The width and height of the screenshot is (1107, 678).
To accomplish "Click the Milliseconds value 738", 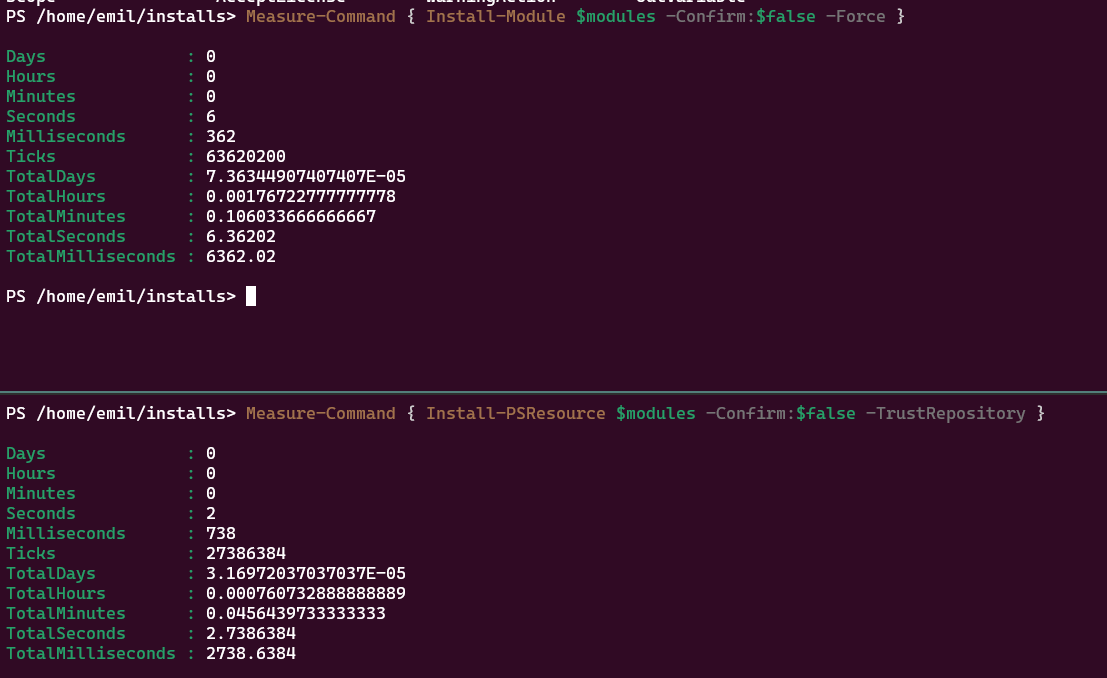I will pyautogui.click(x=221, y=533).
